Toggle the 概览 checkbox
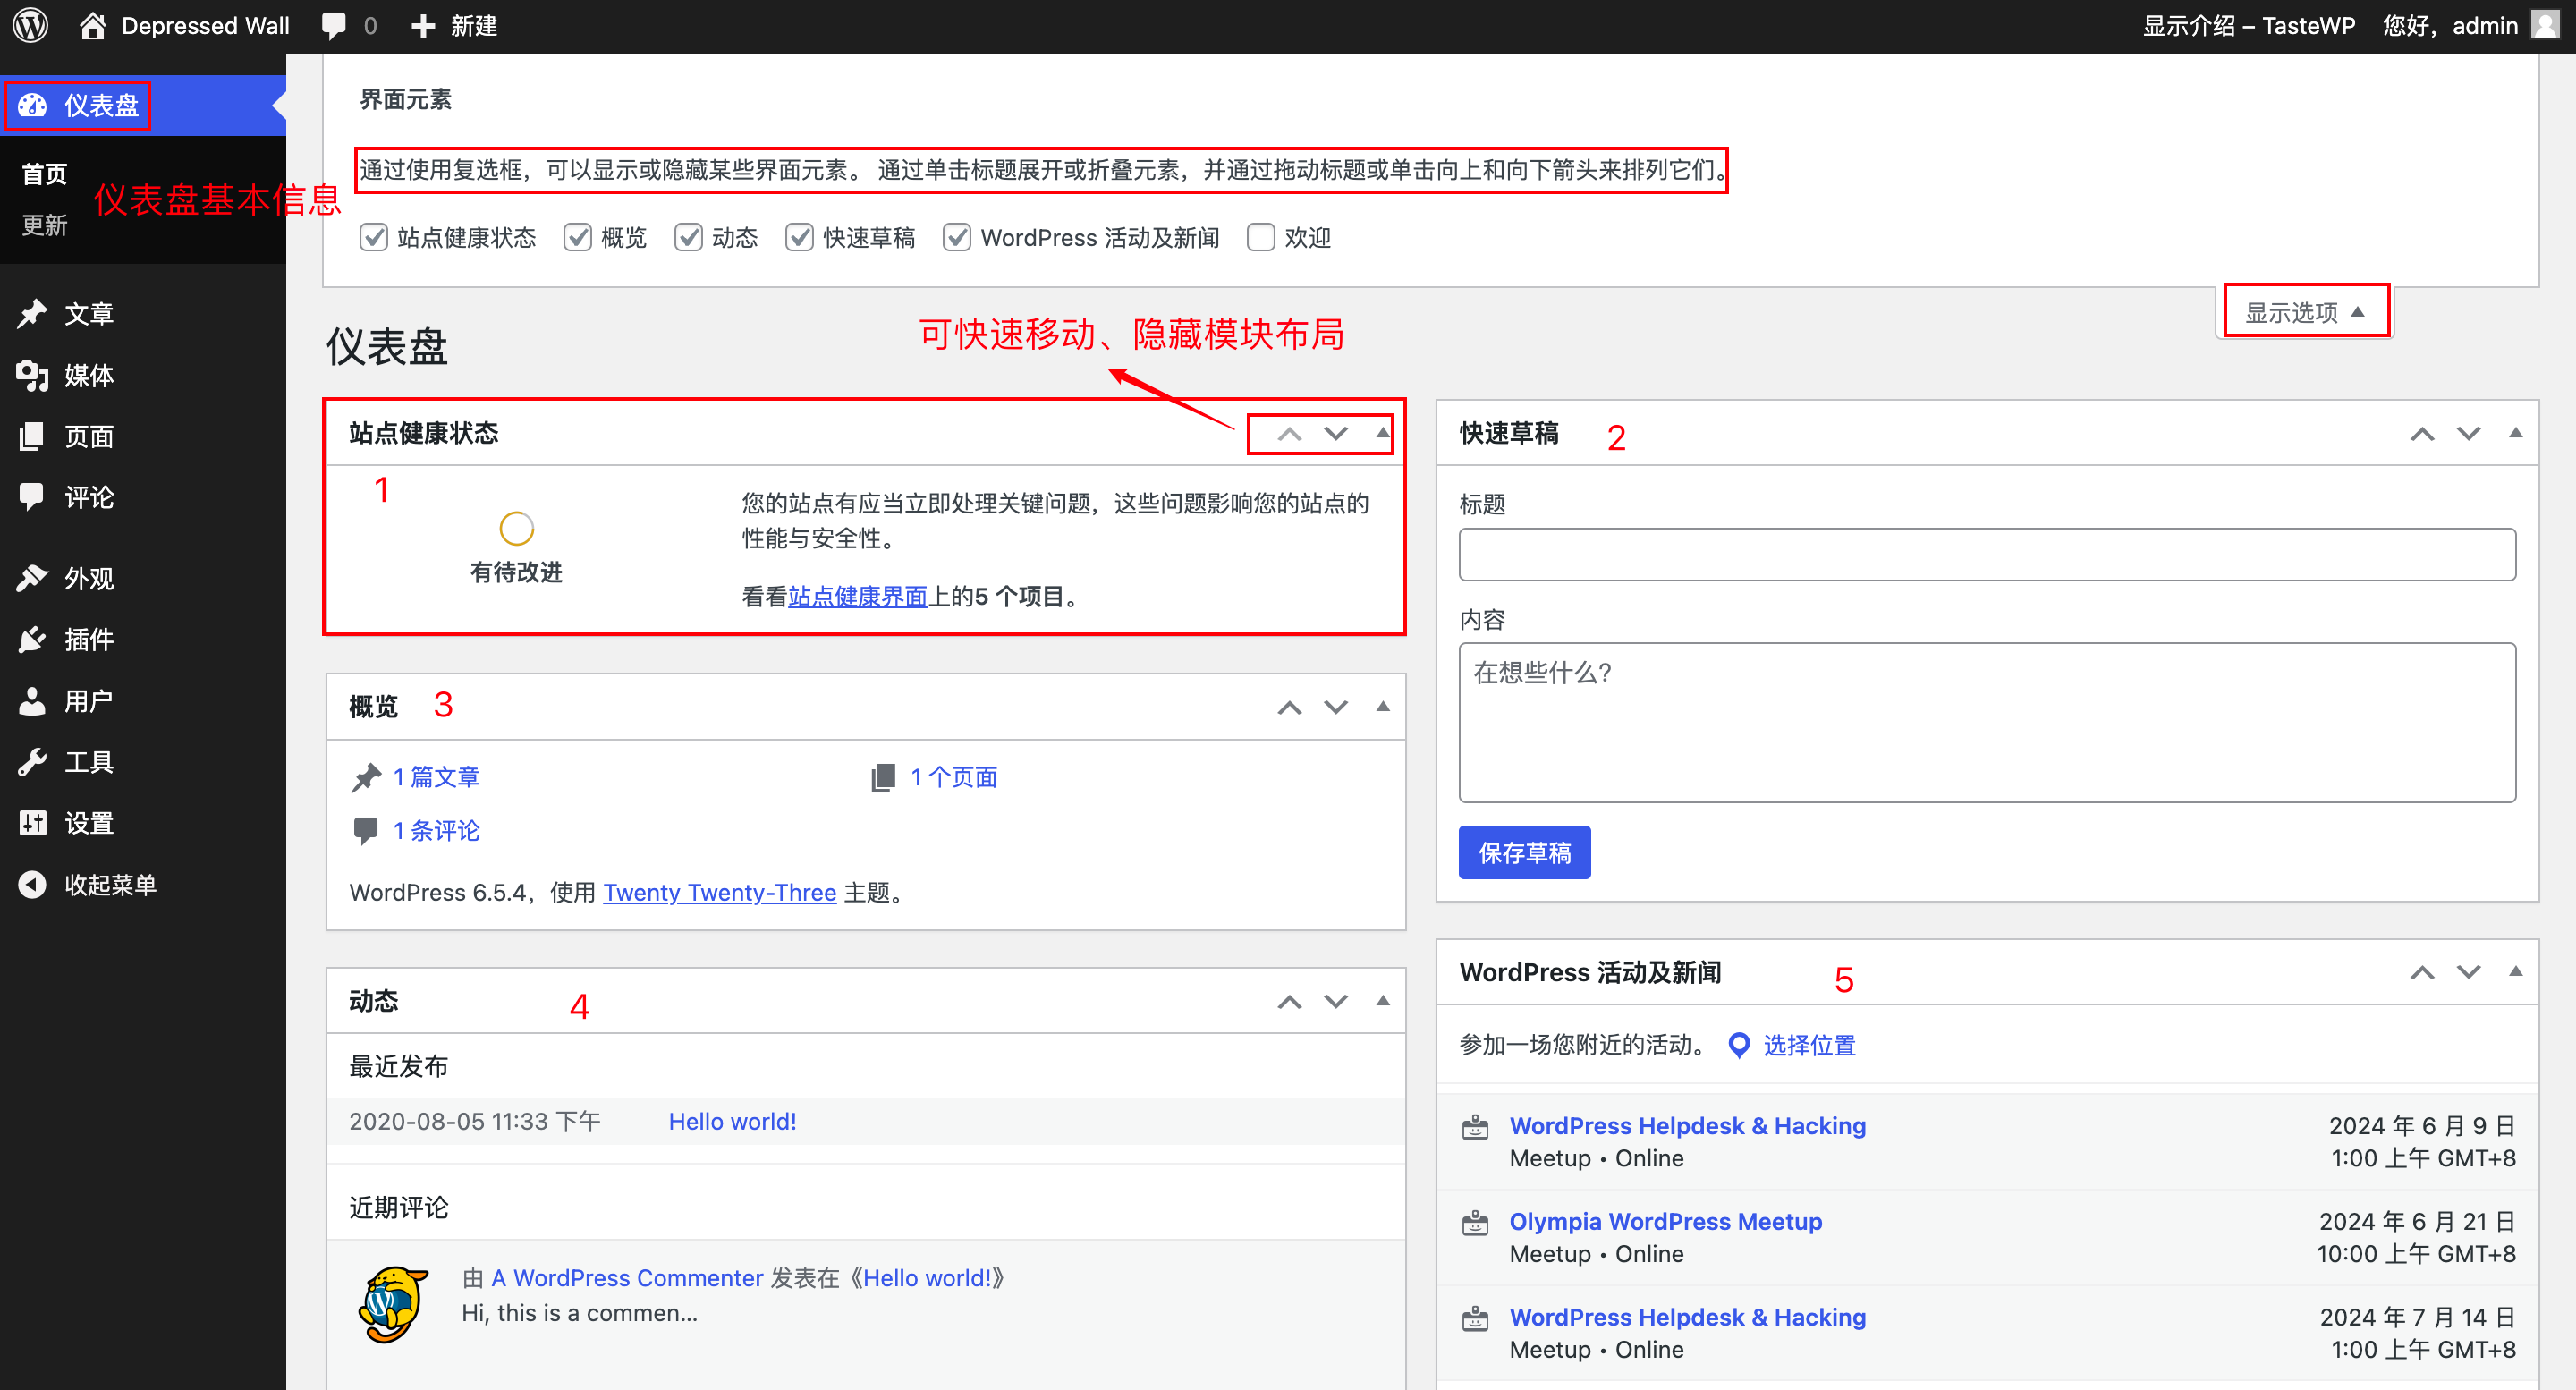The height and width of the screenshot is (1390, 2576). (x=577, y=238)
